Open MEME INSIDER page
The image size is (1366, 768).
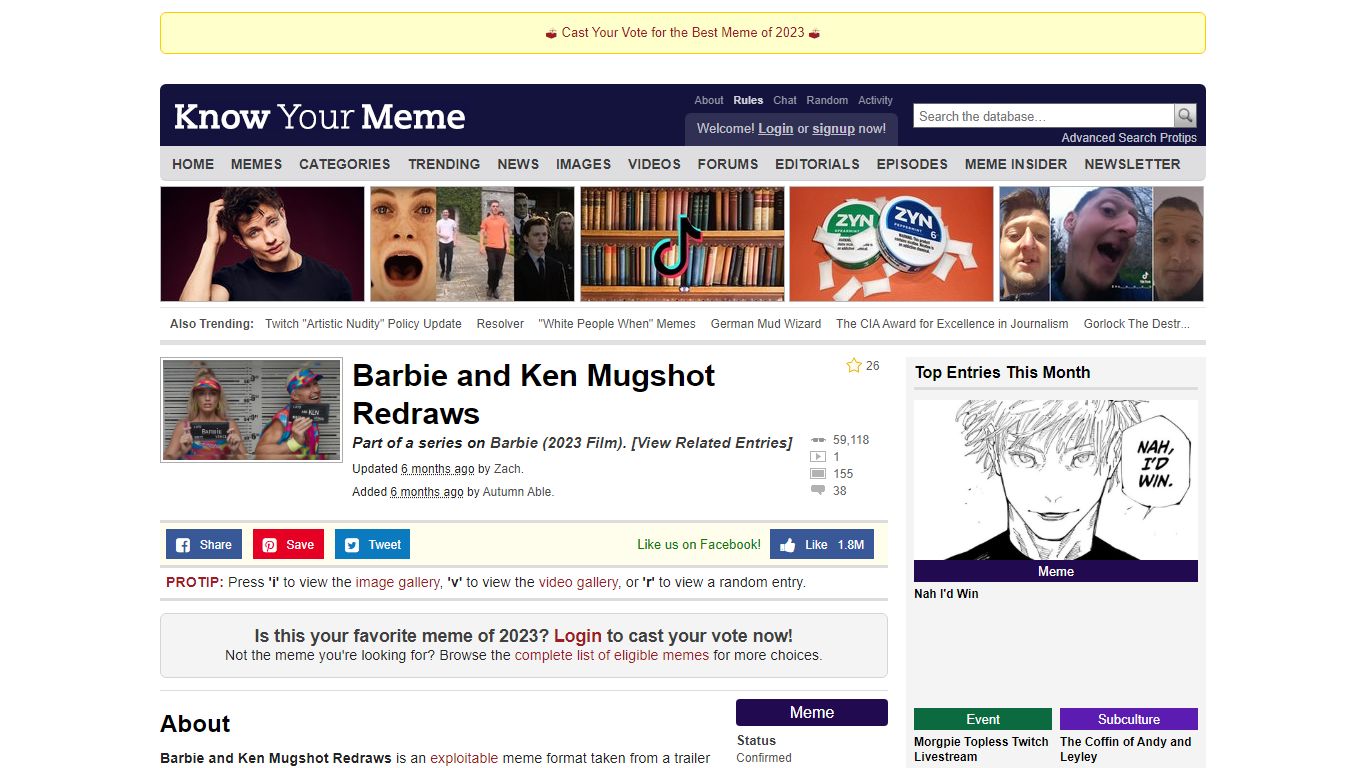tap(1016, 164)
